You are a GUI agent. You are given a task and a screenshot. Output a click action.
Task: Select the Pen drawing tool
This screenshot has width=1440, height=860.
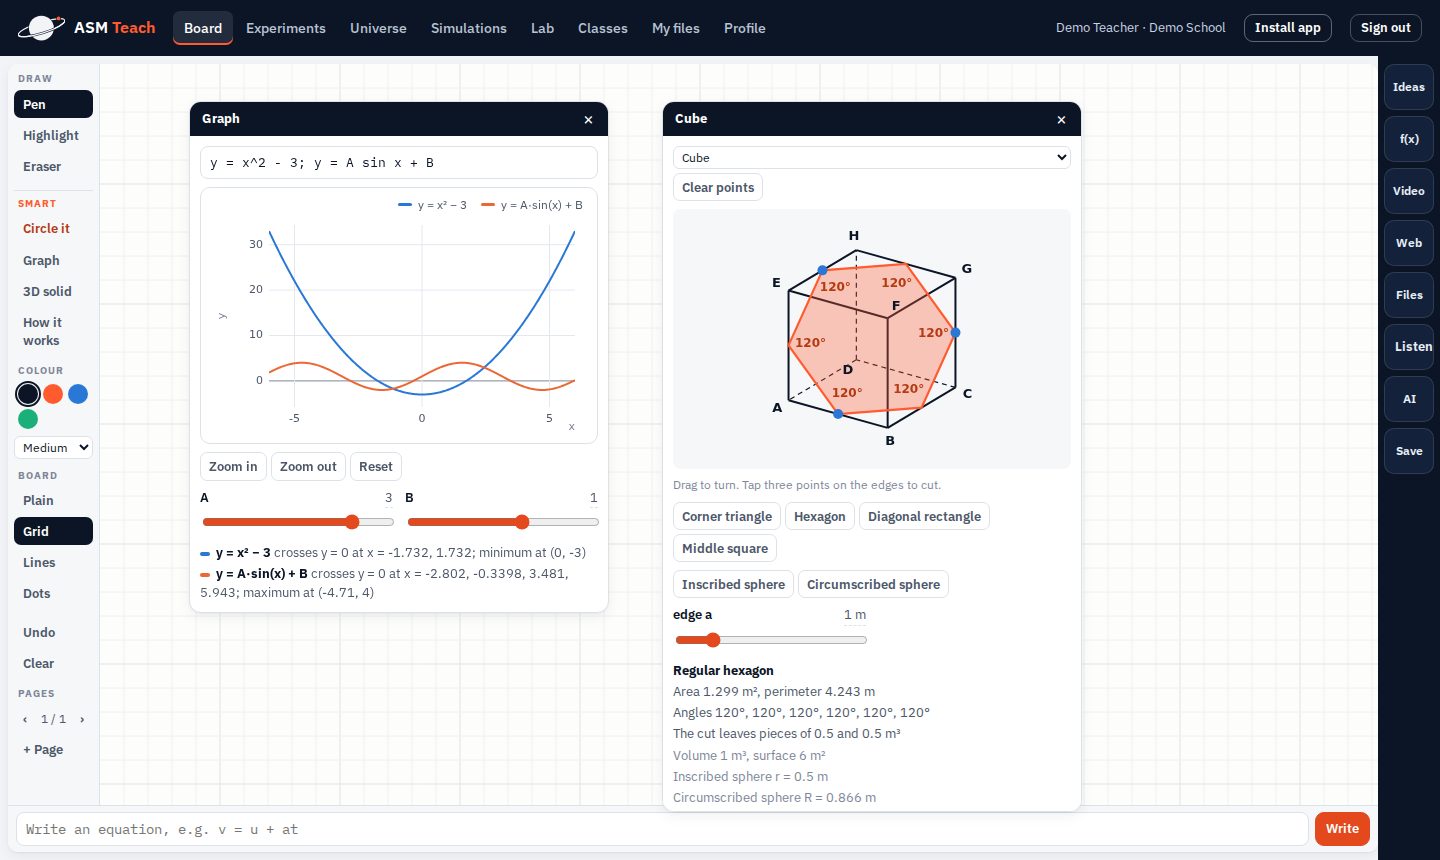[53, 104]
